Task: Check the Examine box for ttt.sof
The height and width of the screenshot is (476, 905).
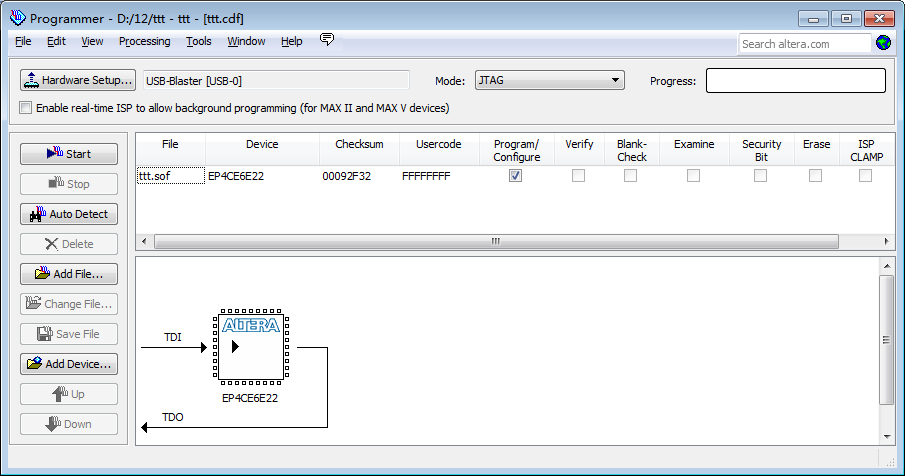Action: tap(693, 175)
